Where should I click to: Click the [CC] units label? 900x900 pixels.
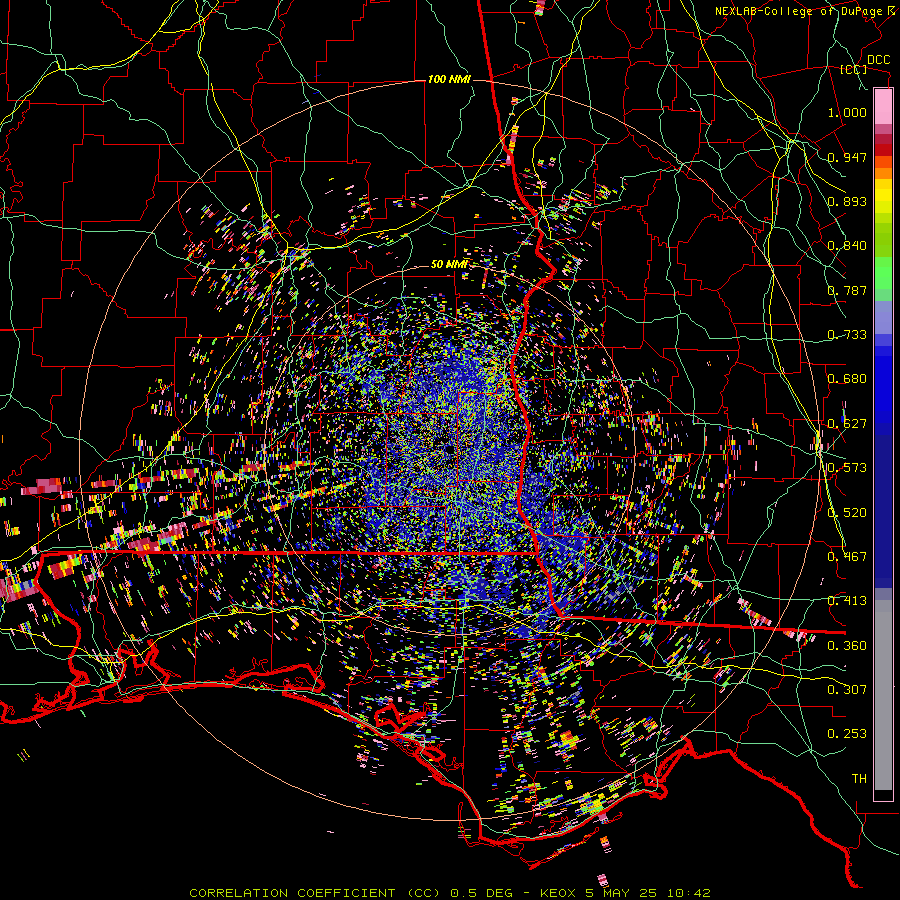pyautogui.click(x=854, y=69)
